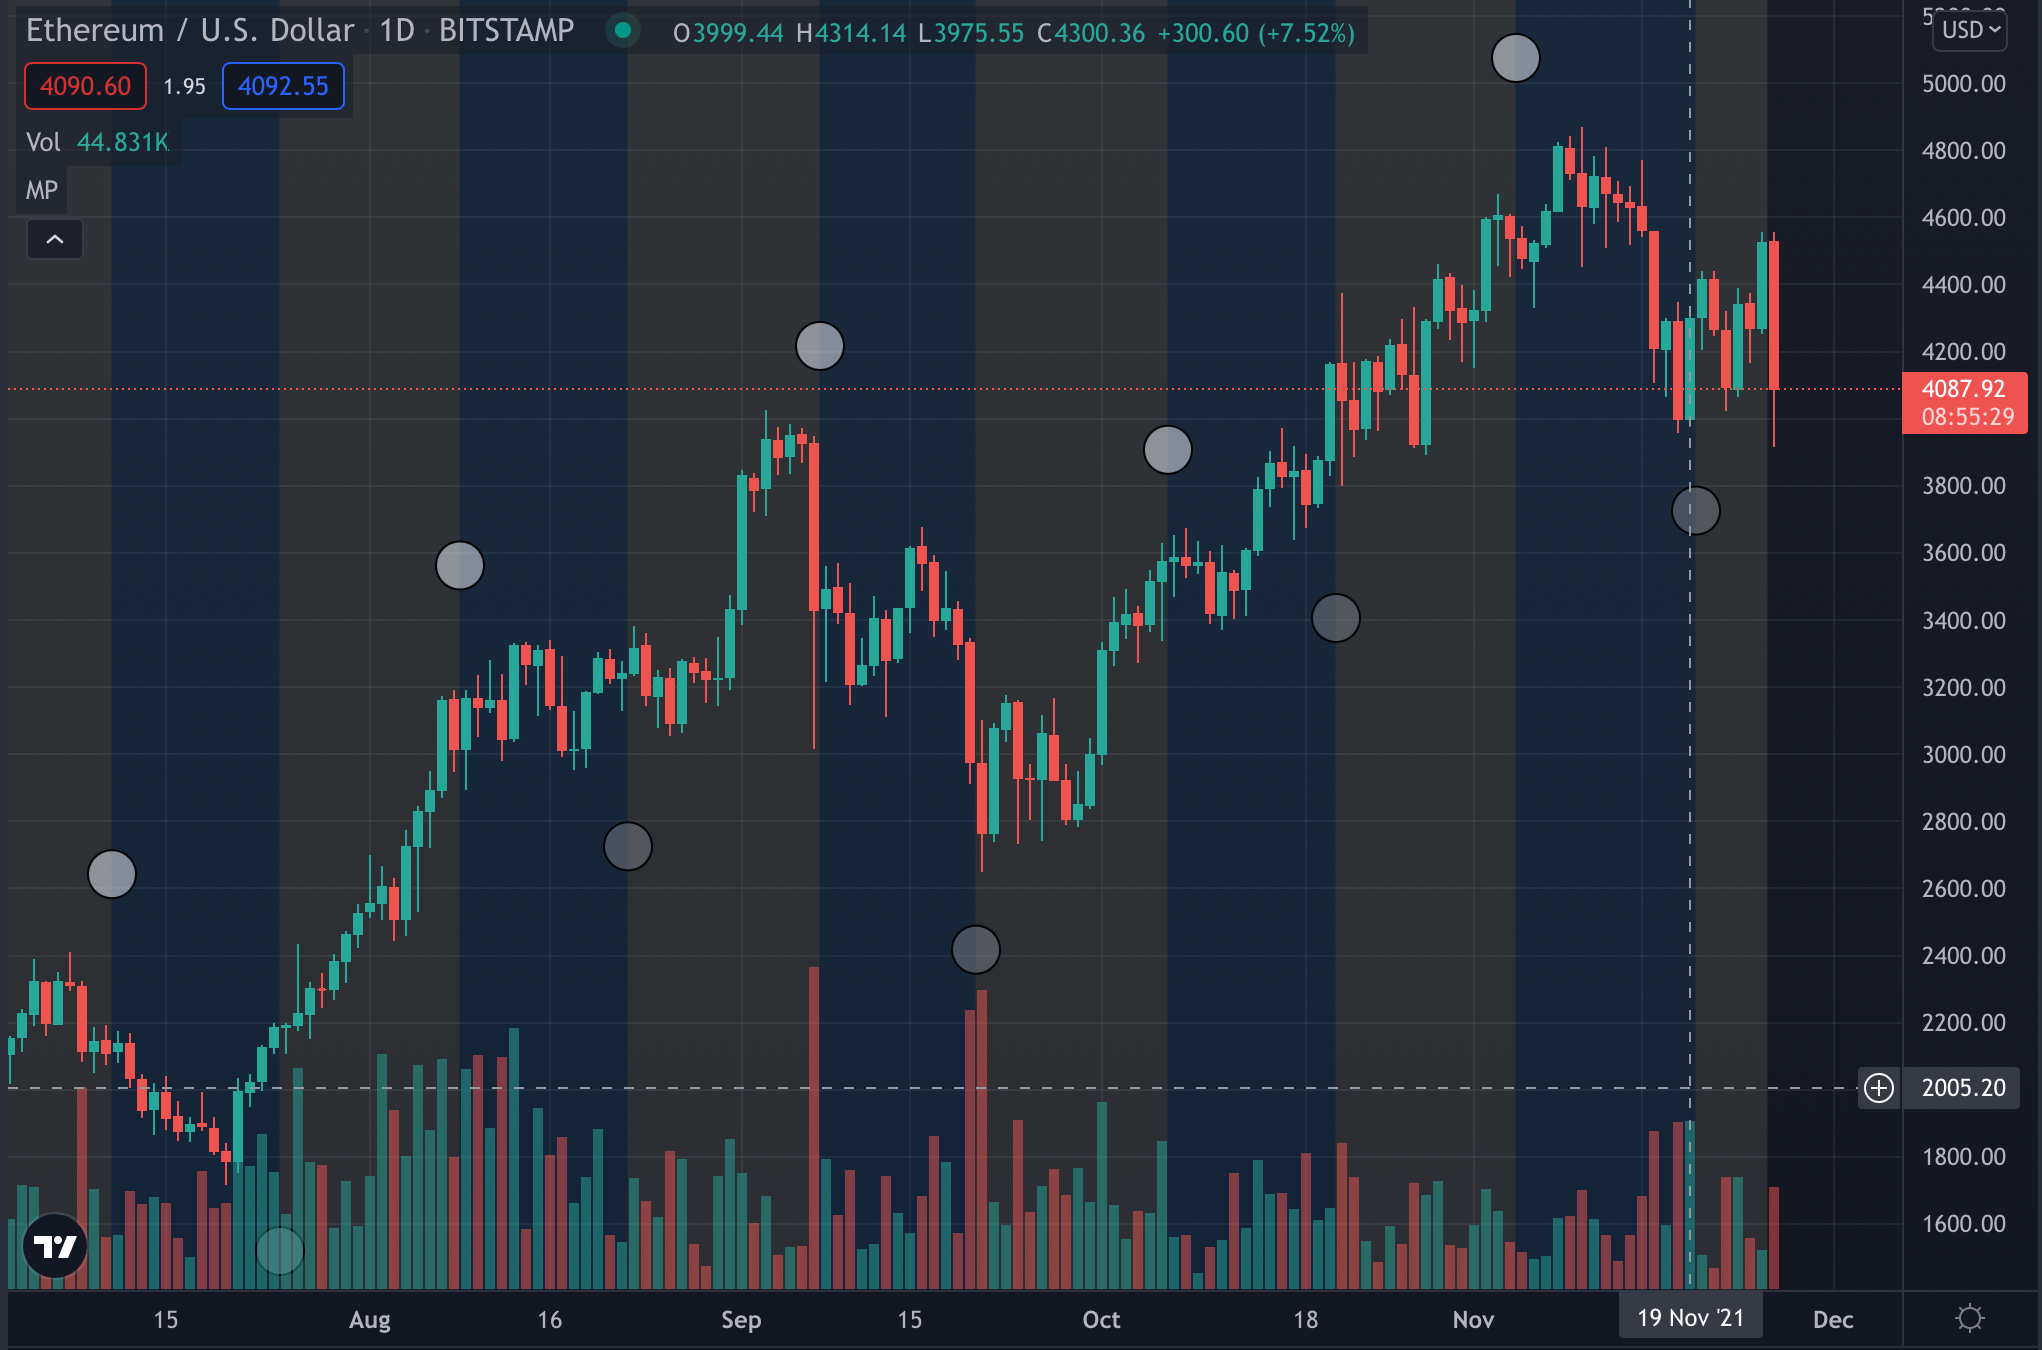Click the 19 Nov '21 date marker
The image size is (2042, 1350).
click(1691, 1318)
